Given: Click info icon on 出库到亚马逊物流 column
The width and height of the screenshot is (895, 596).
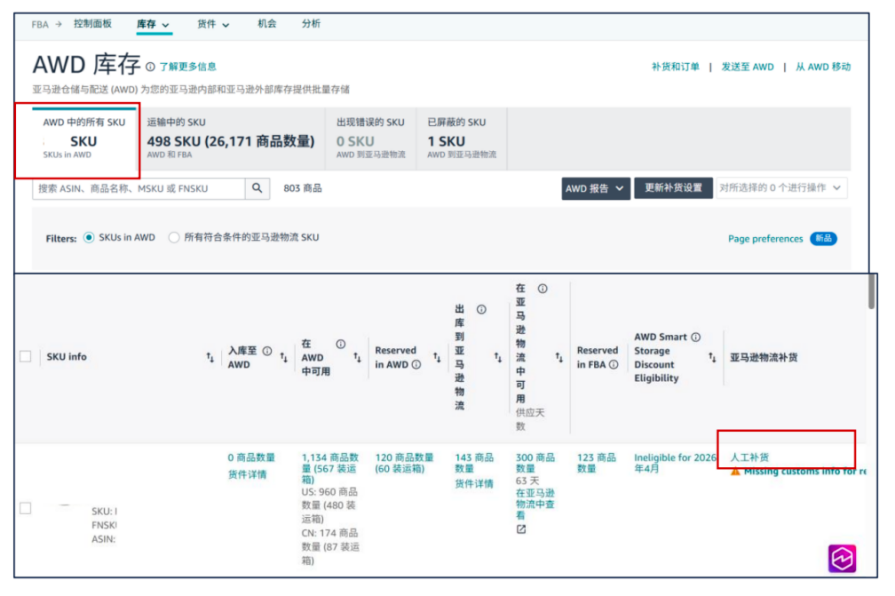Looking at the screenshot, I should click(x=482, y=309).
